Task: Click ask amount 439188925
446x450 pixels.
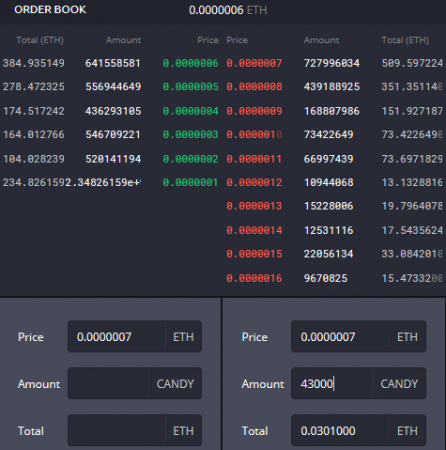Action: coord(332,87)
